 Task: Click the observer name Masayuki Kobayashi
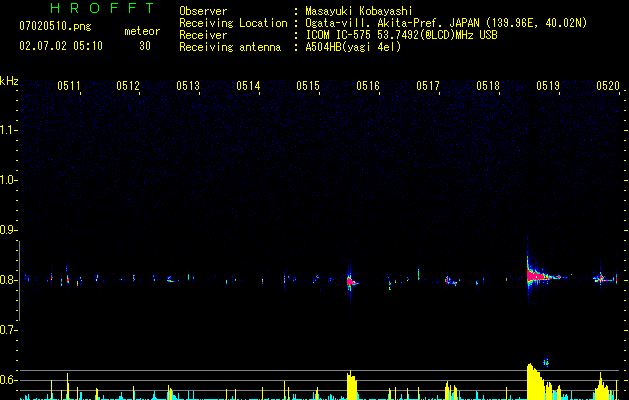pos(359,11)
